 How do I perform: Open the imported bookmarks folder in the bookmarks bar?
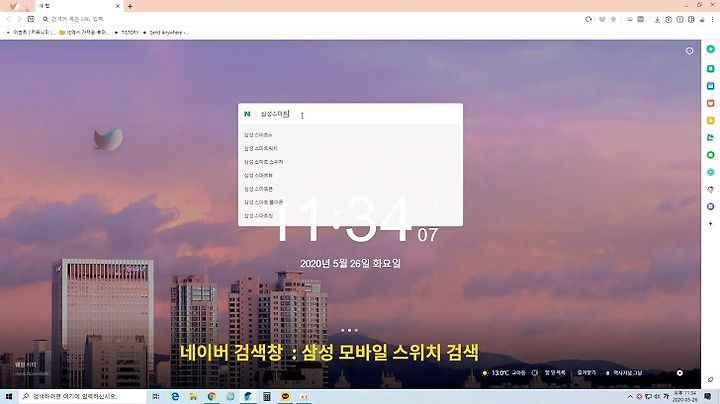click(84, 33)
